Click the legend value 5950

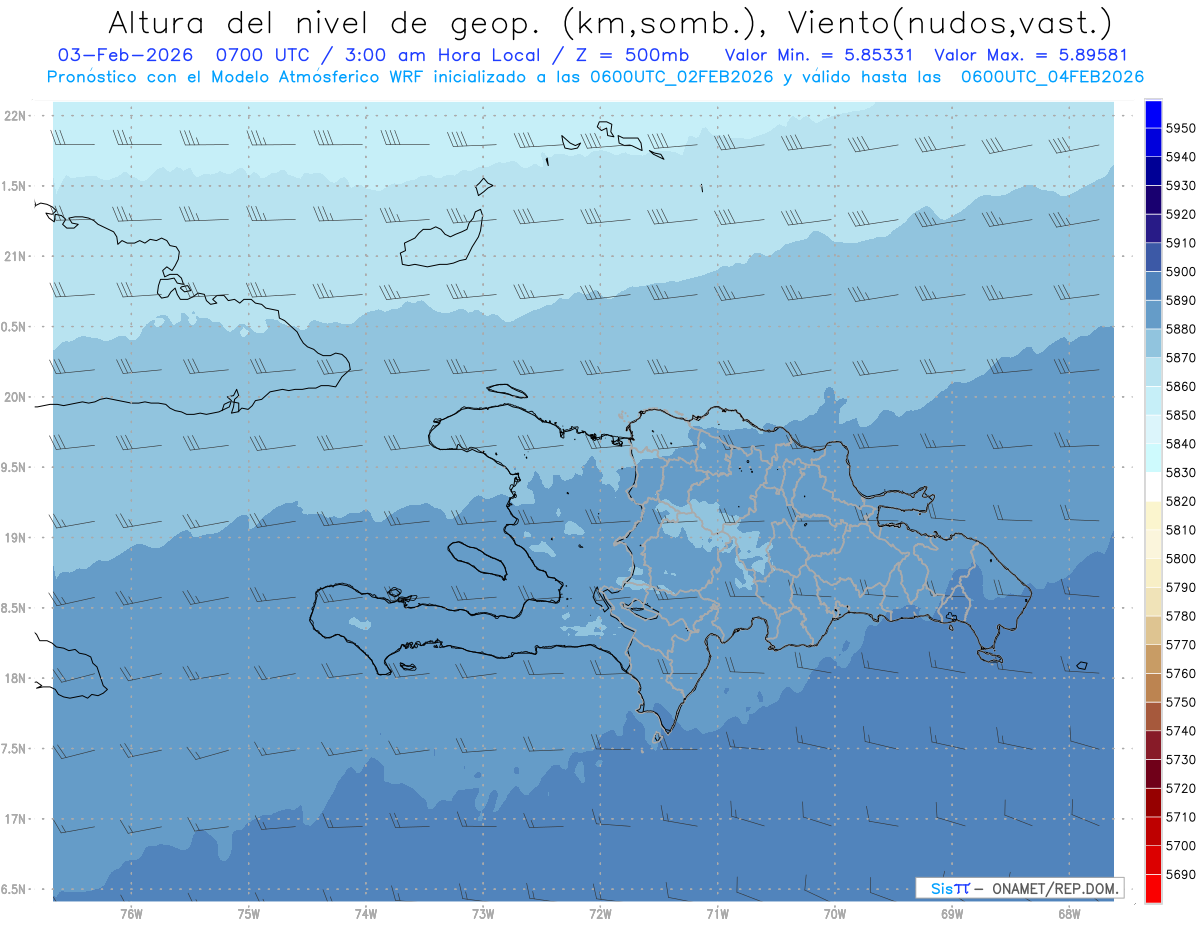click(x=1181, y=128)
